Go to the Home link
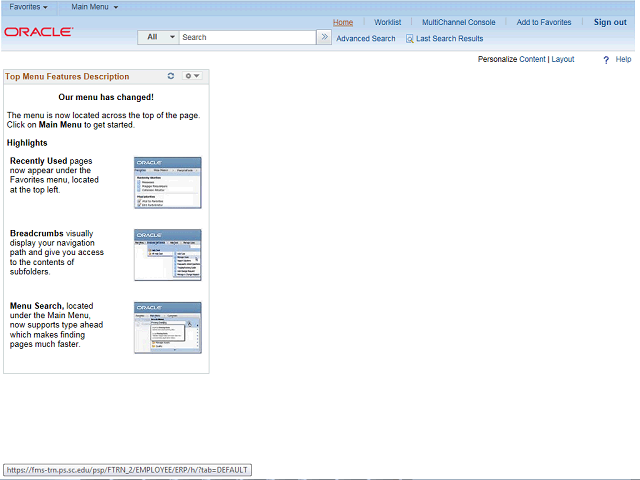The image size is (640, 480). tap(343, 22)
